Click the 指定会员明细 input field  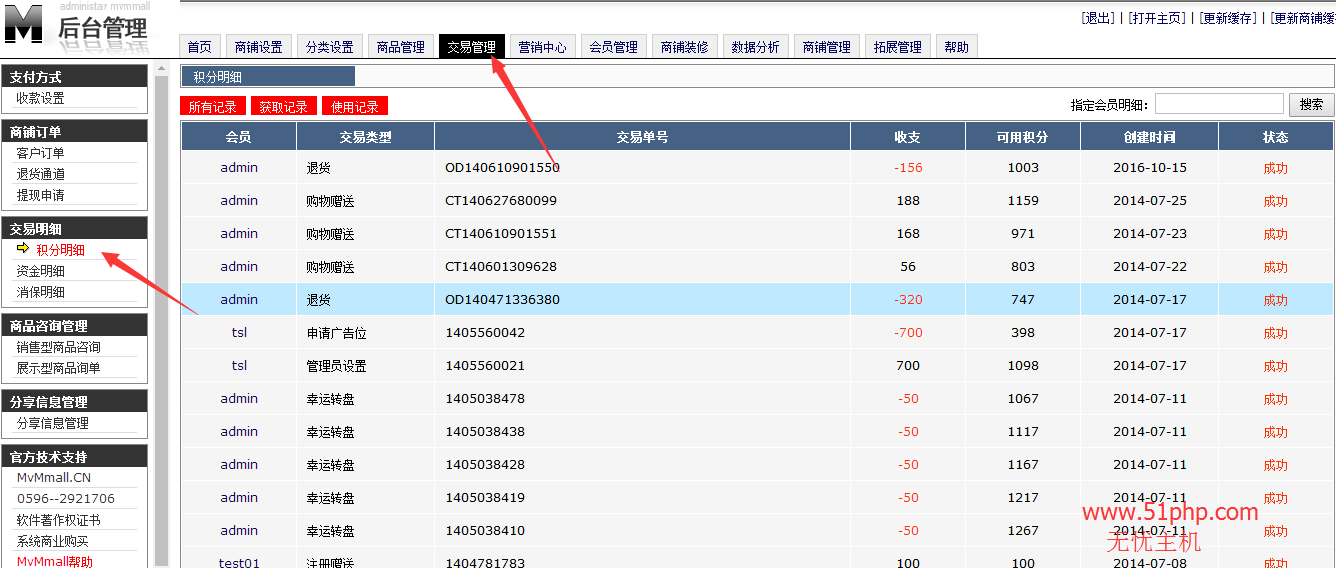[1219, 104]
